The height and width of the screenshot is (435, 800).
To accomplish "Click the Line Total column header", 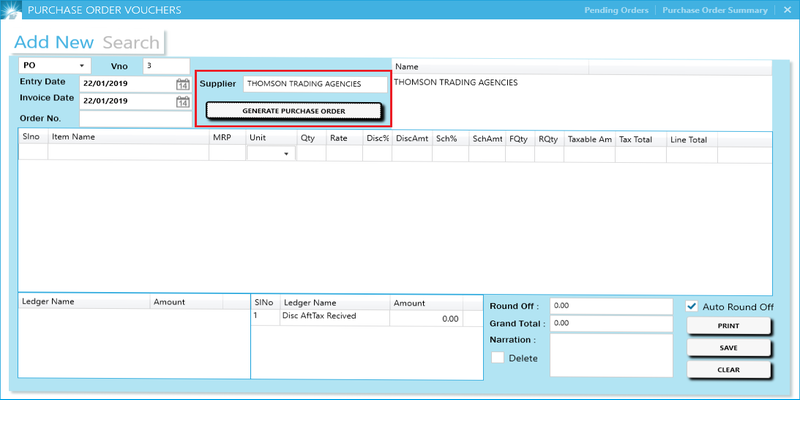I will tap(691, 140).
